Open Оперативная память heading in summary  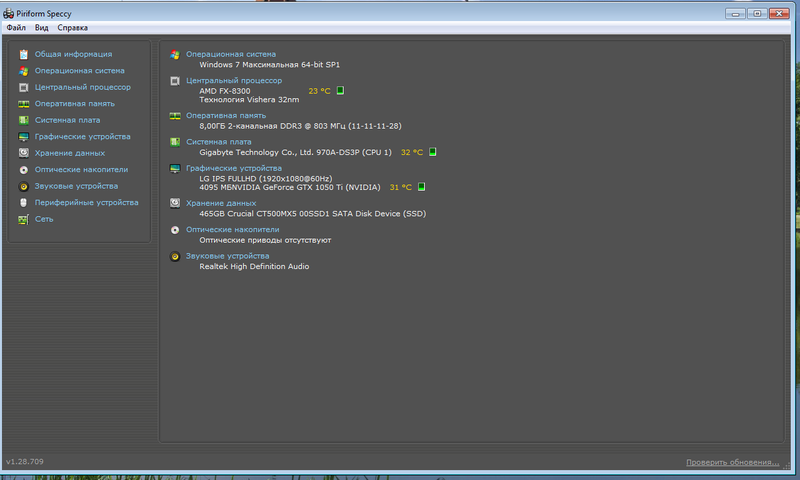(226, 115)
